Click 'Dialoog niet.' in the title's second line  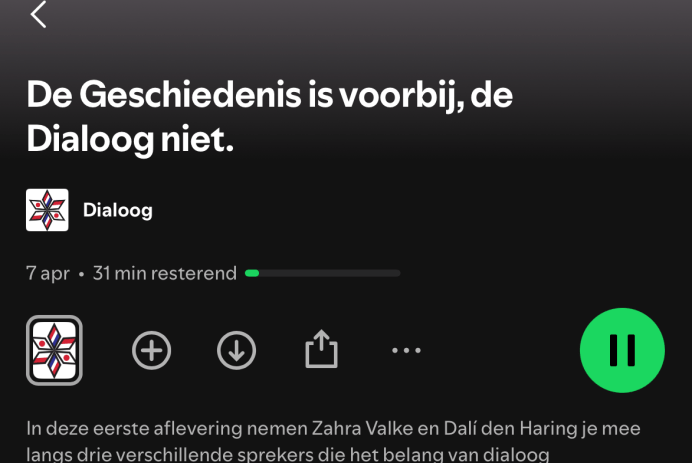pos(130,139)
